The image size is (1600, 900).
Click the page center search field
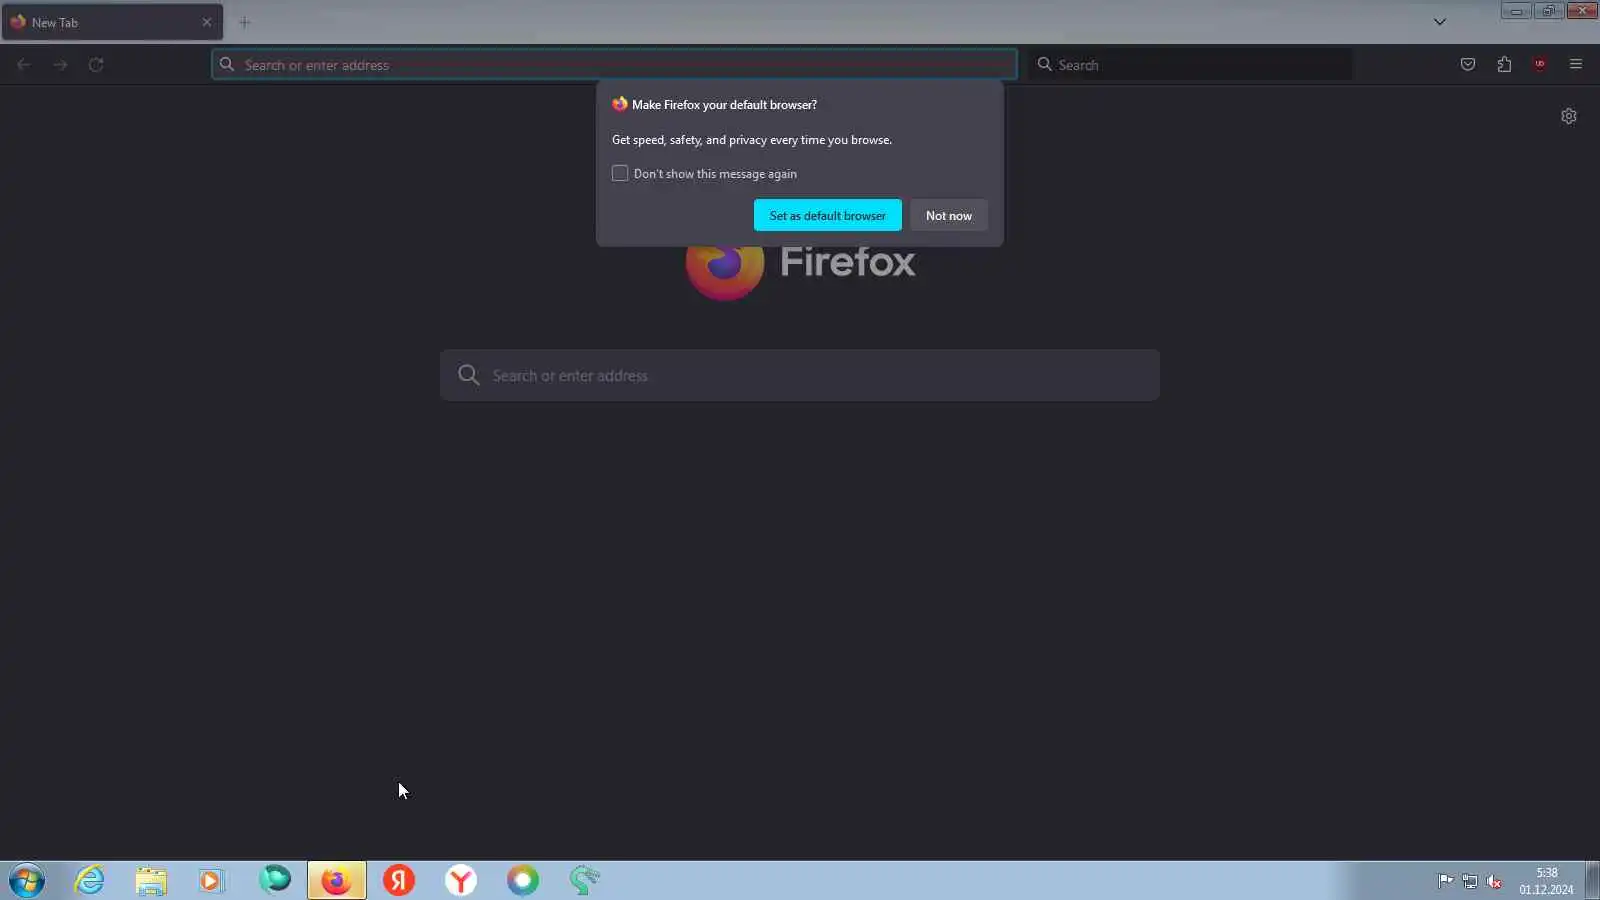(800, 375)
